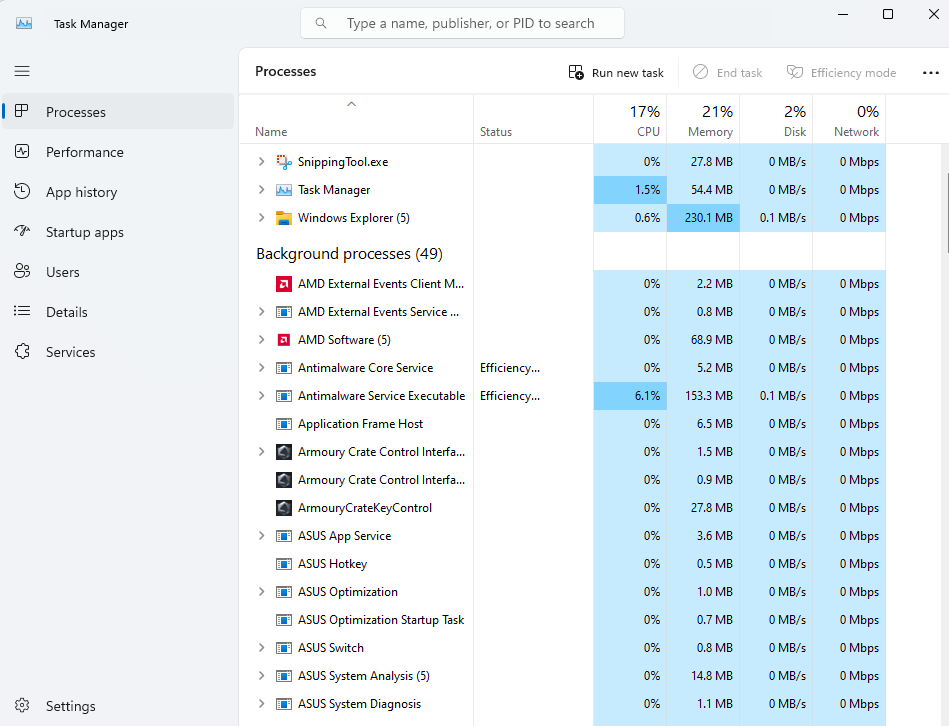Select the Processes page in sidebar
949x726 pixels.
(x=76, y=112)
